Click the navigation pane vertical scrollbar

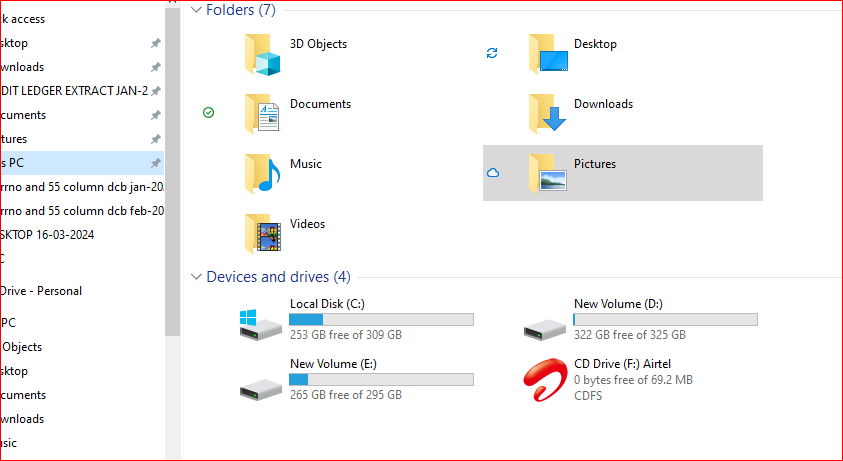[173, 172]
